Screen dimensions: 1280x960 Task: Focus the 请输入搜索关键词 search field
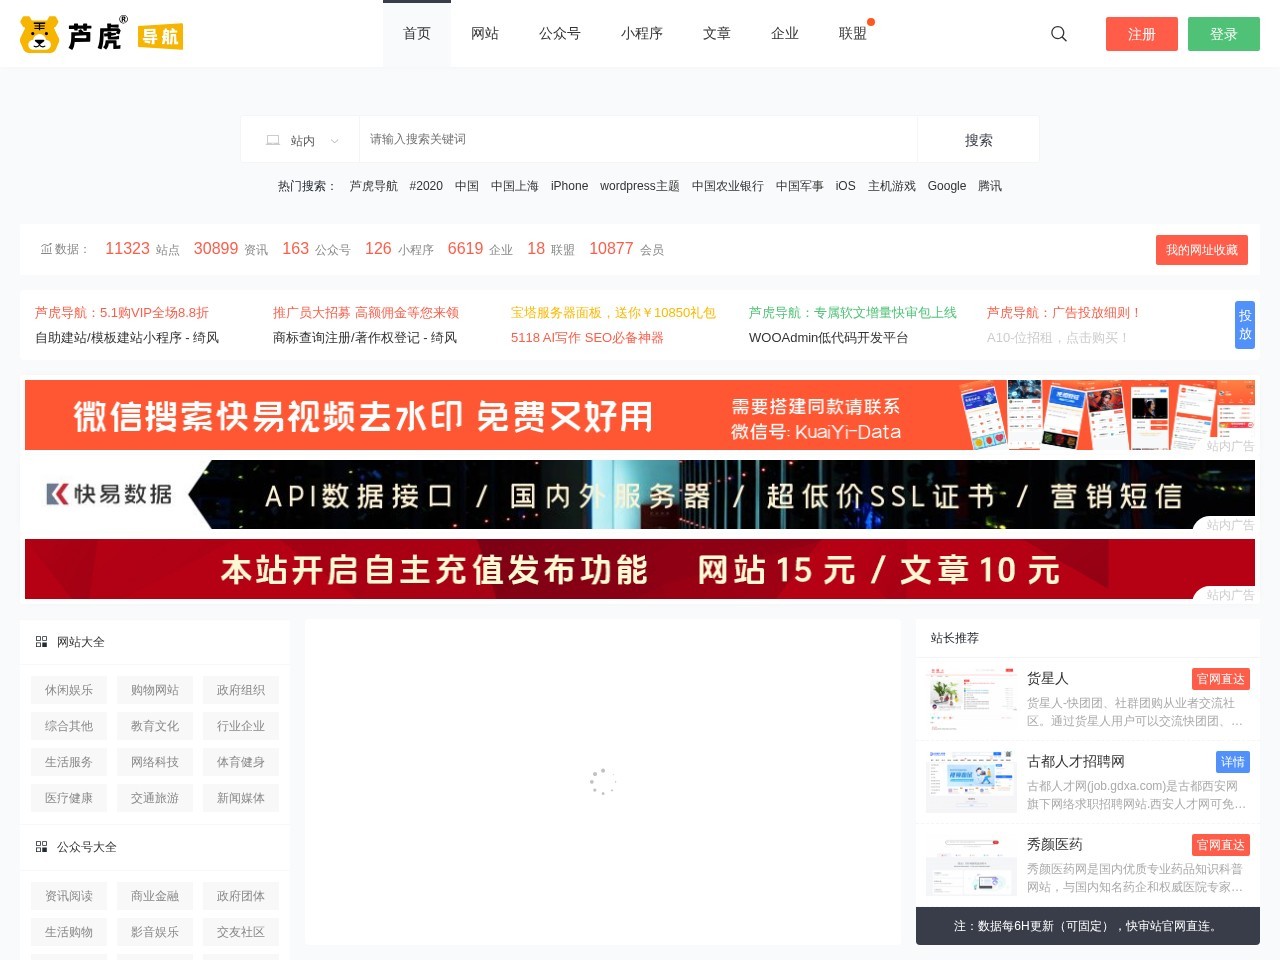638,140
